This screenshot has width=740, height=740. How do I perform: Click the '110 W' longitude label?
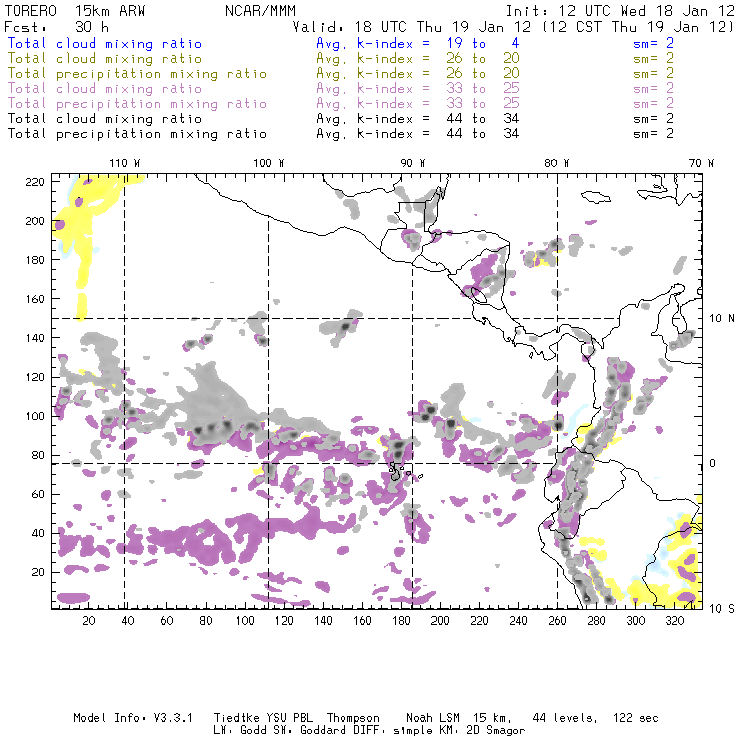[x=125, y=163]
